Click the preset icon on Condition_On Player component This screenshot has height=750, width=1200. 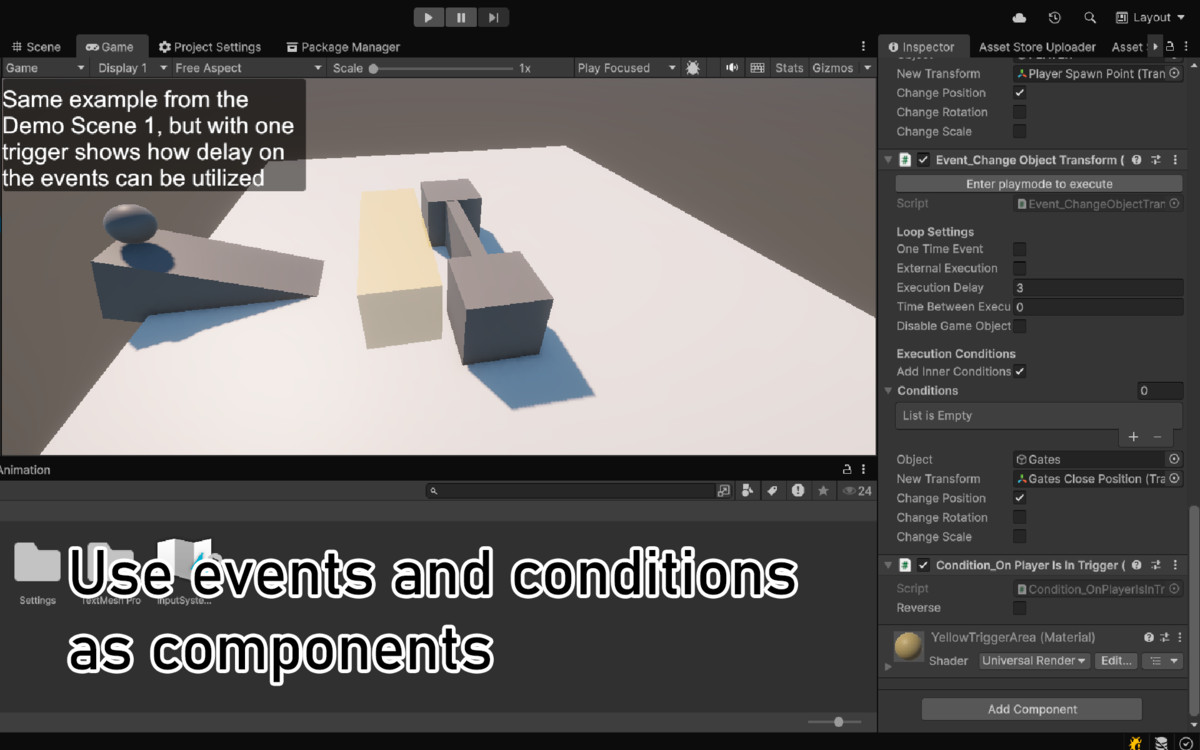tap(1155, 565)
